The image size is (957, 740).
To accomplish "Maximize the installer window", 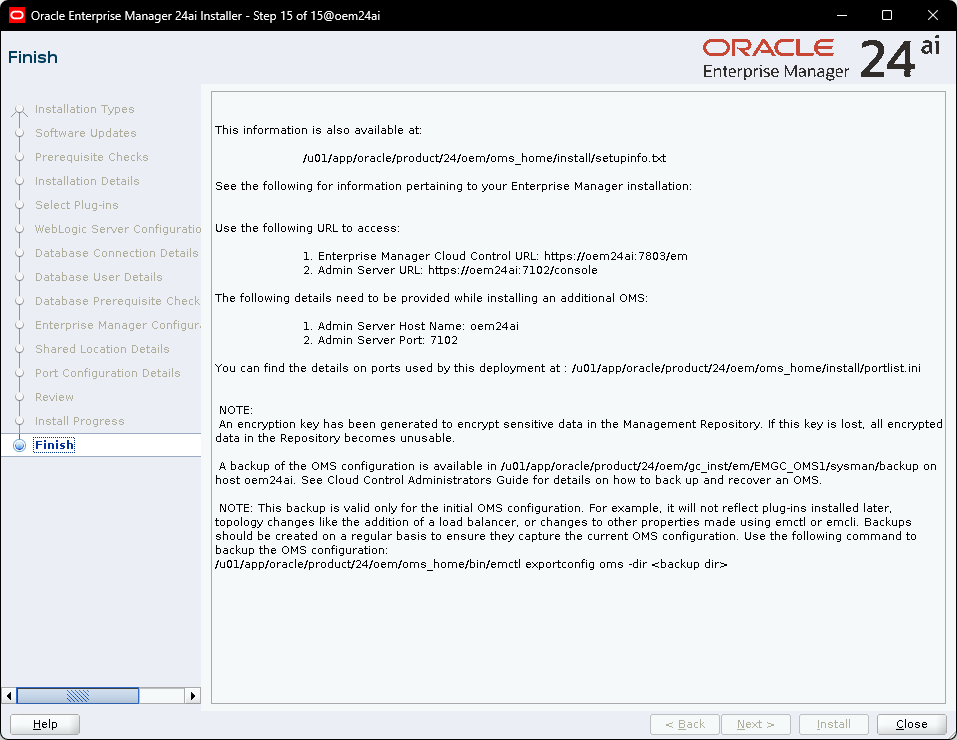I will coord(887,15).
